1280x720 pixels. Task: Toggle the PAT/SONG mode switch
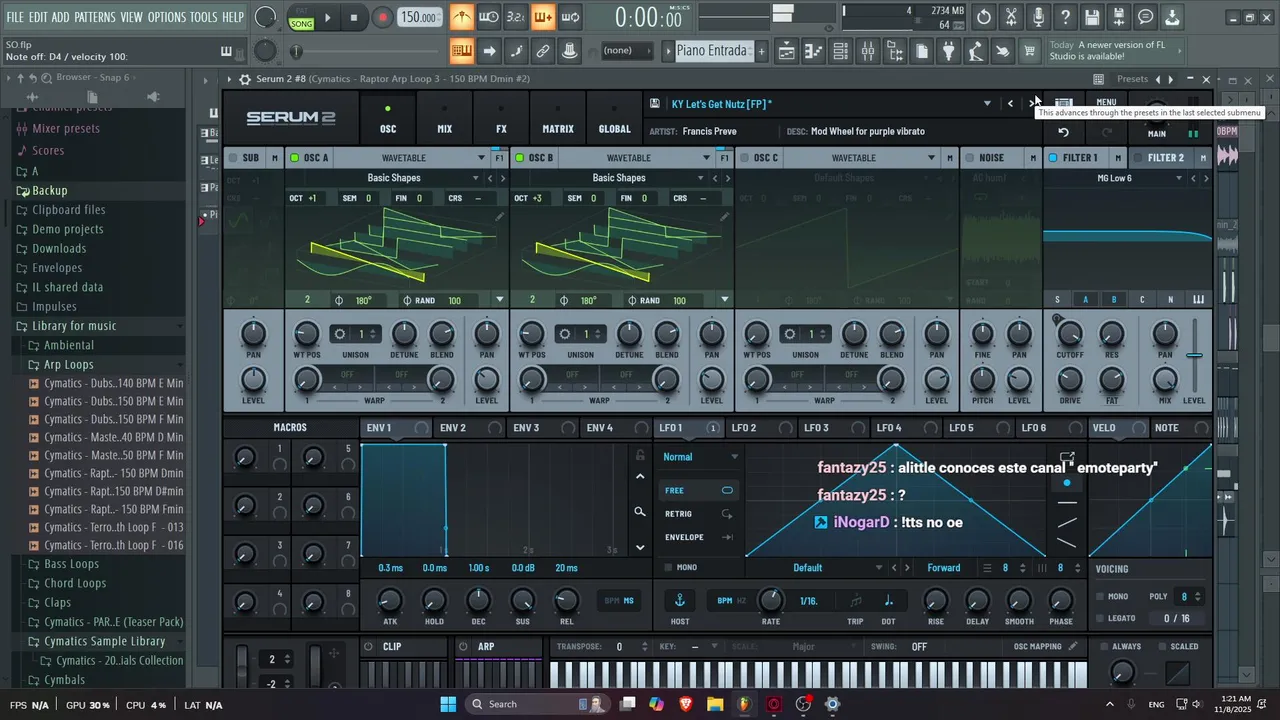coord(301,17)
